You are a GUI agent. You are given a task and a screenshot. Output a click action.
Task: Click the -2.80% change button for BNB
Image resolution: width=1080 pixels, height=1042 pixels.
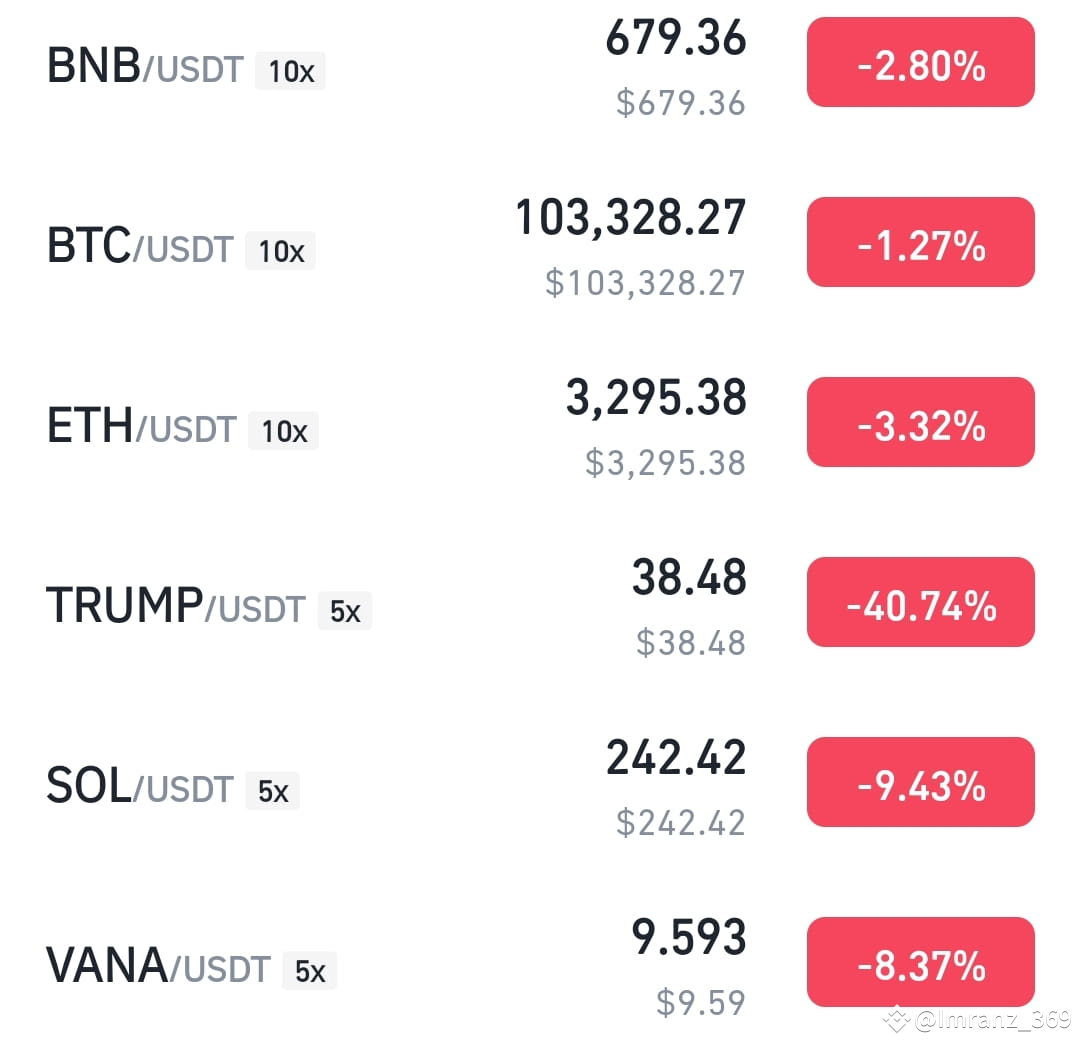[919, 62]
